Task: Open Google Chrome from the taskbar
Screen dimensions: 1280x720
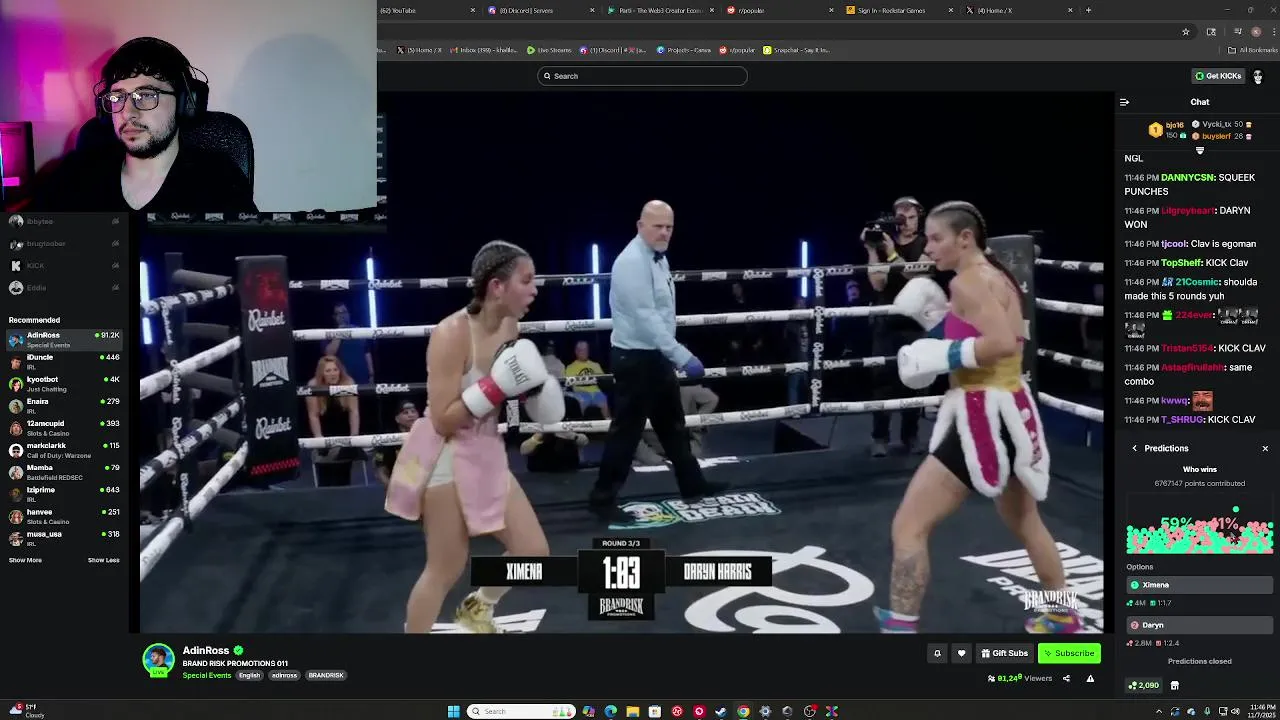Action: (x=743, y=711)
